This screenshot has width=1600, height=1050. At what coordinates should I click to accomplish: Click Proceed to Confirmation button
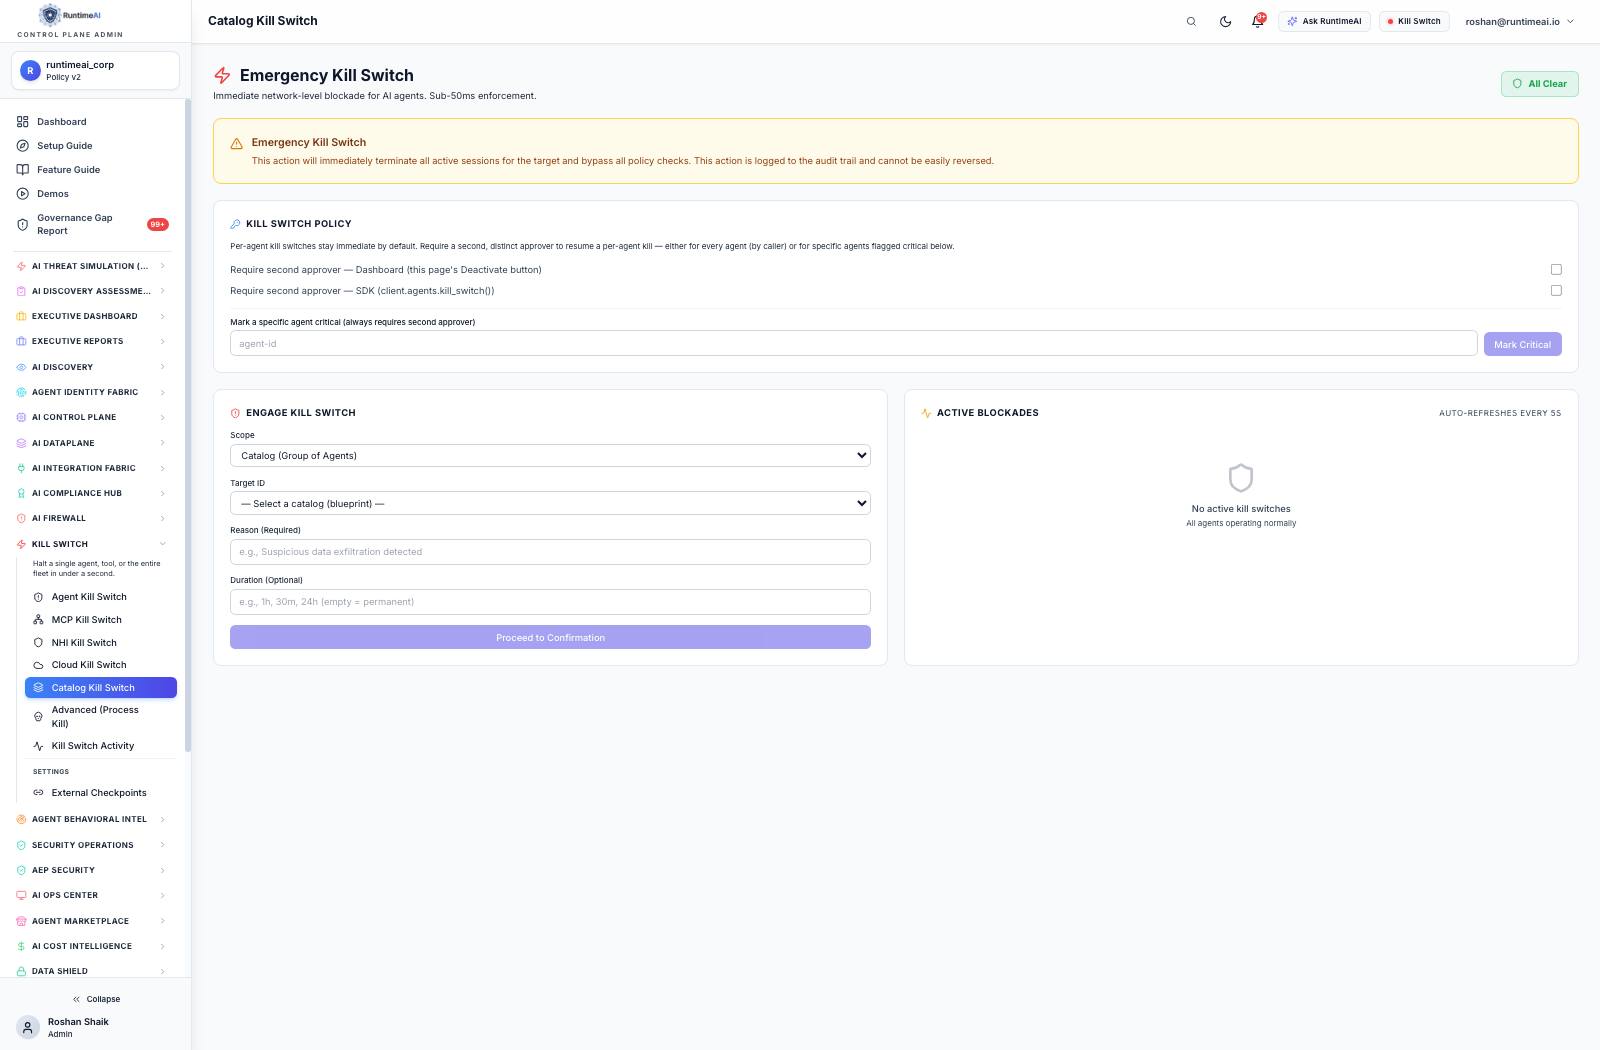[x=550, y=637]
